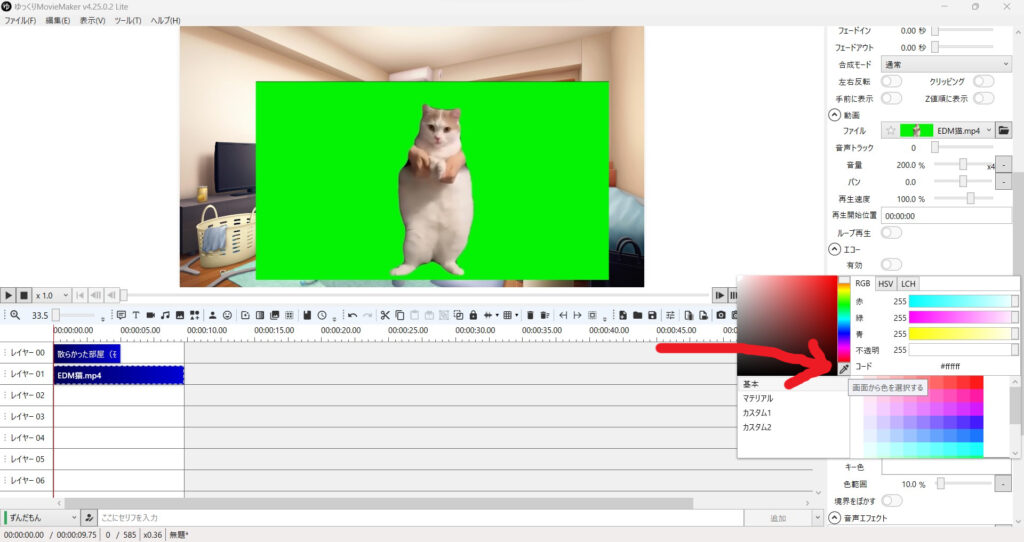Switch to the HSV tab
1024x542 pixels.
click(x=886, y=283)
